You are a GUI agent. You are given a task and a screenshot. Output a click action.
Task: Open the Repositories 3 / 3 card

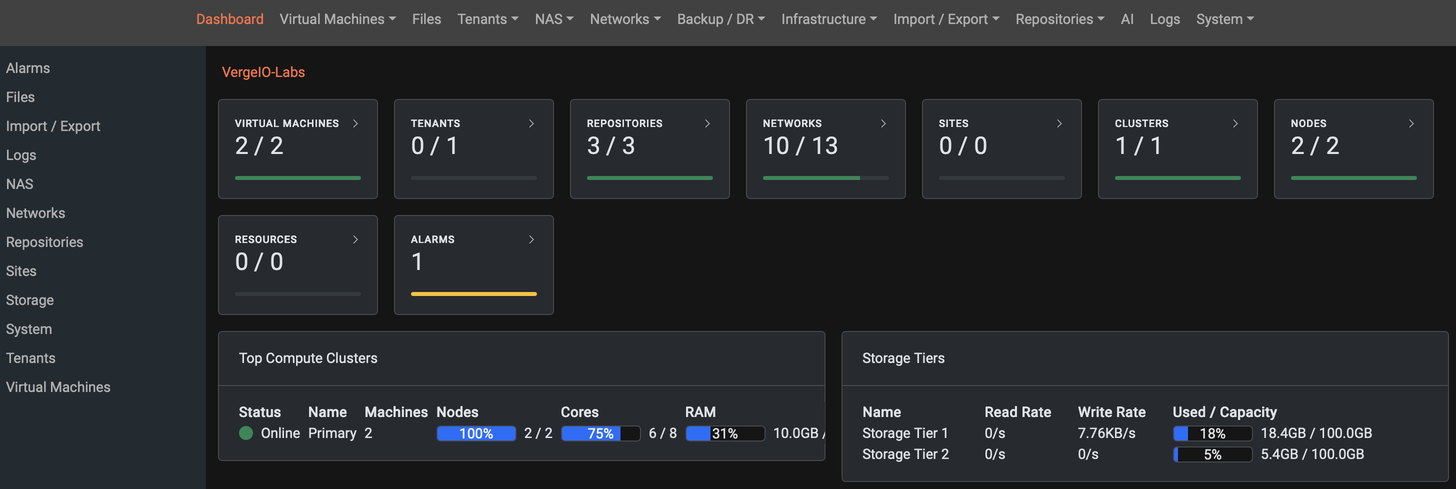[x=650, y=149]
